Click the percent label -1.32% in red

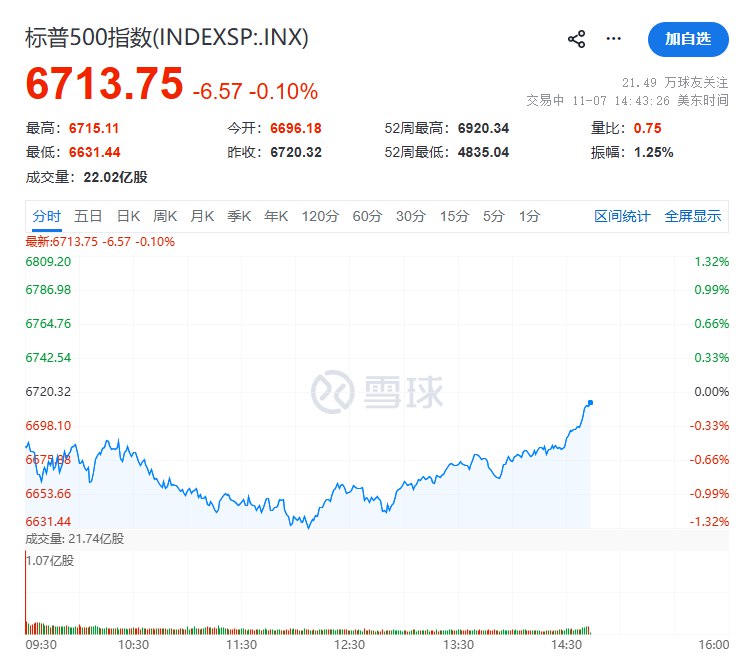point(709,522)
